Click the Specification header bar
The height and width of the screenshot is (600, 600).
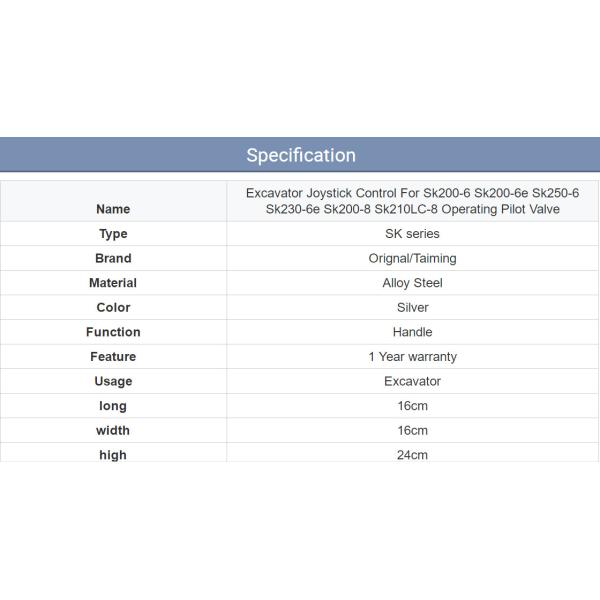point(300,155)
